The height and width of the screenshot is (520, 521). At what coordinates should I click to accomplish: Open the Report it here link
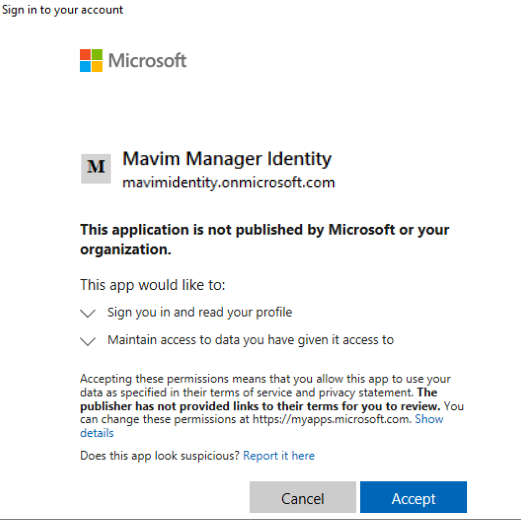pyautogui.click(x=279, y=455)
